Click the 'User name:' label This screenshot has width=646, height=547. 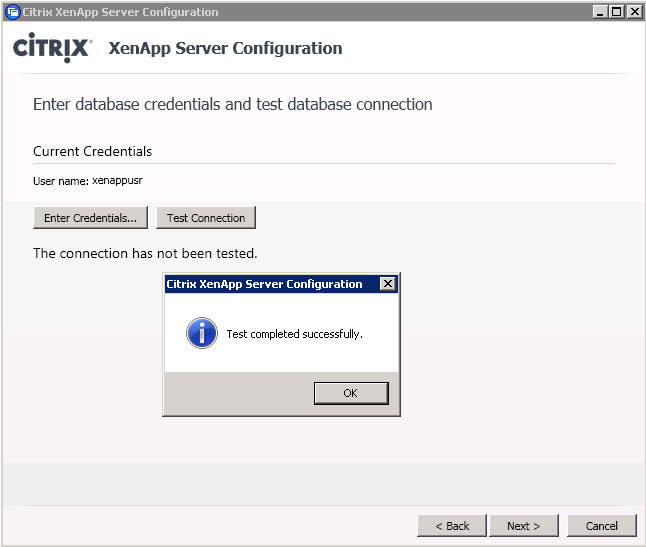(61, 181)
